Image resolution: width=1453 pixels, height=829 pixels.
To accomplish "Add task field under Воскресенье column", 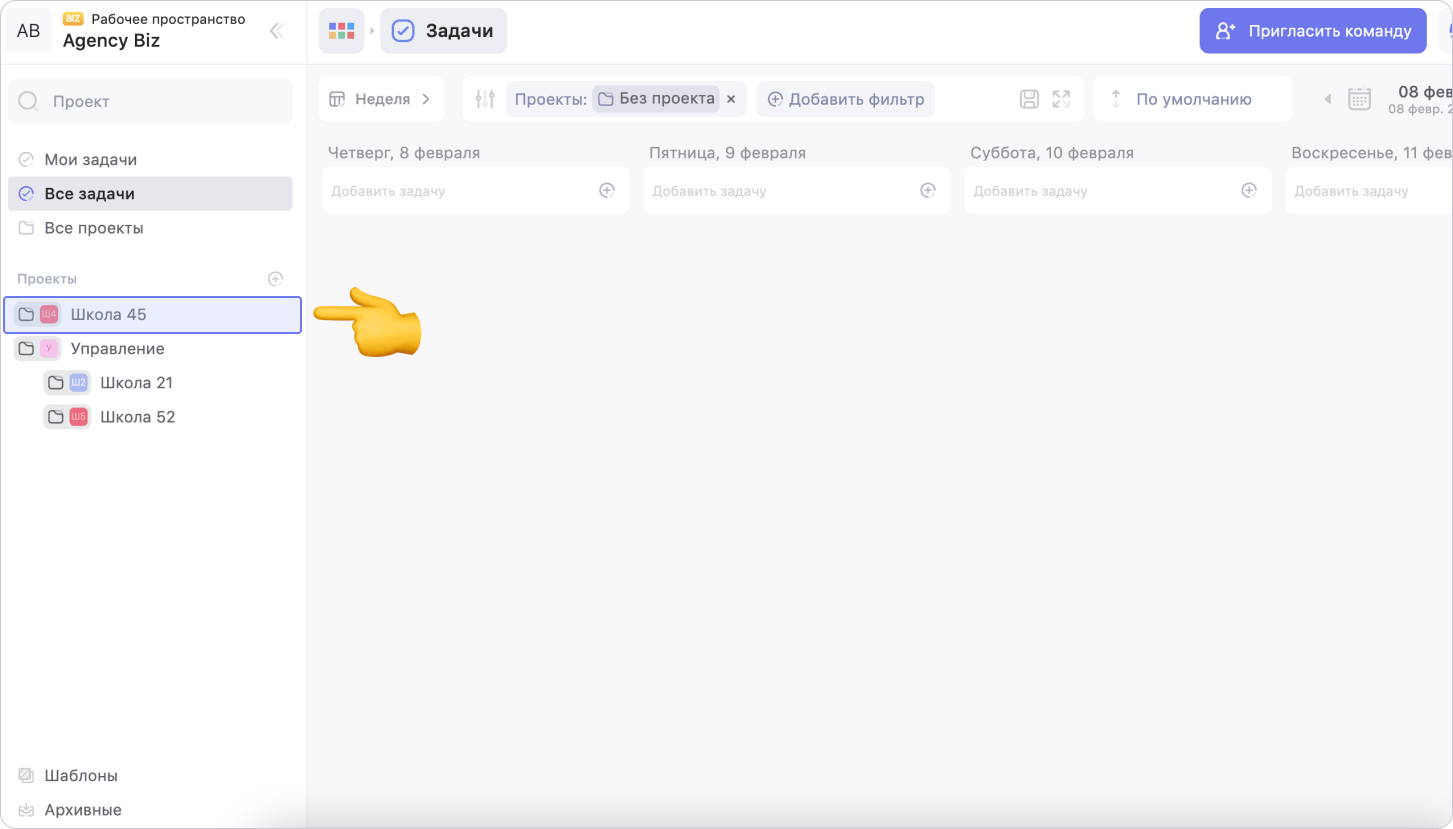I will pyautogui.click(x=1369, y=190).
